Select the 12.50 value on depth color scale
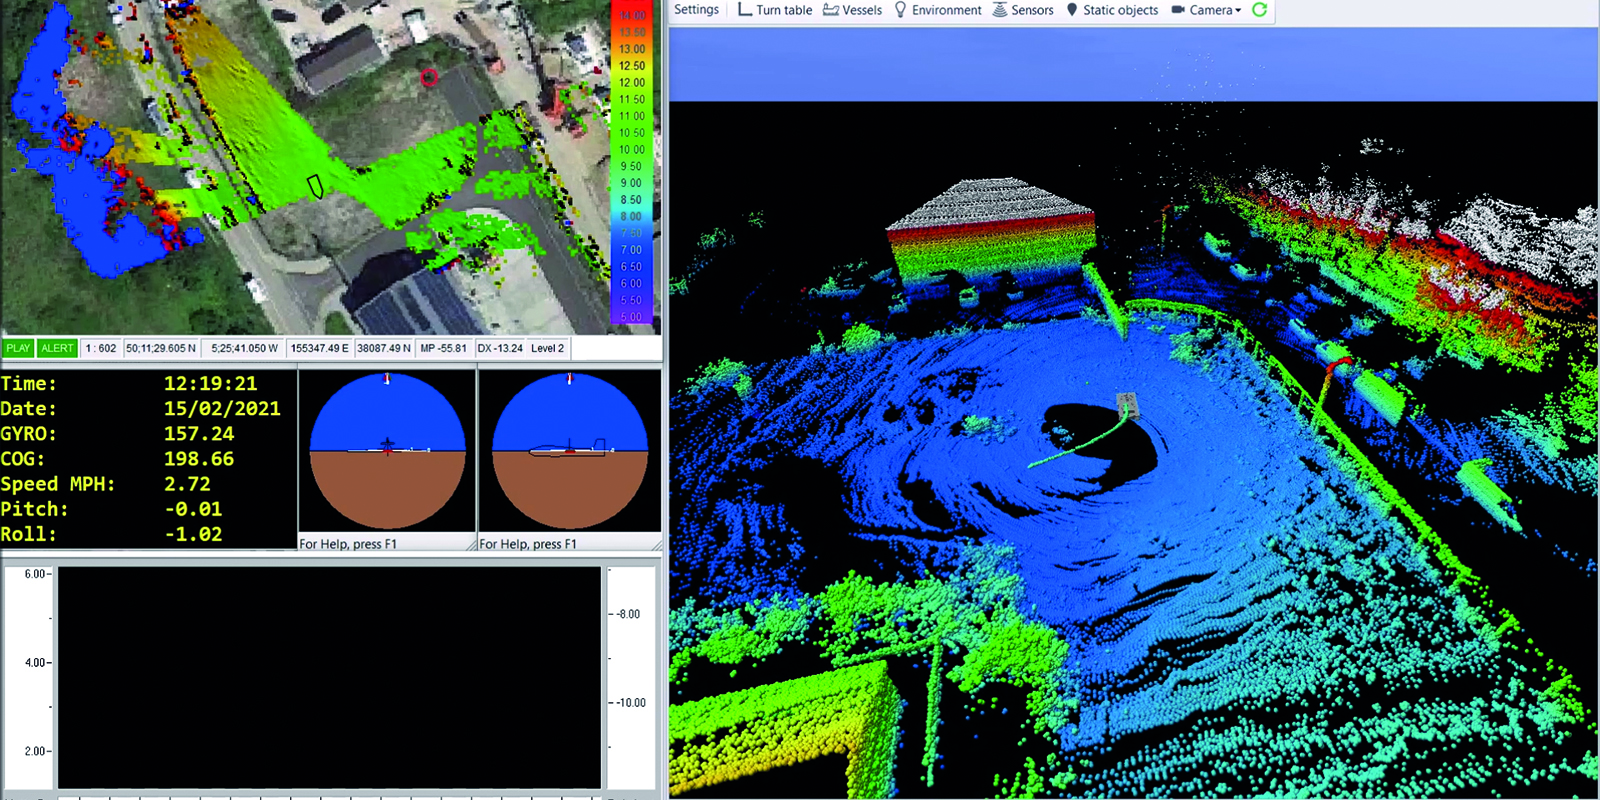 coord(631,66)
